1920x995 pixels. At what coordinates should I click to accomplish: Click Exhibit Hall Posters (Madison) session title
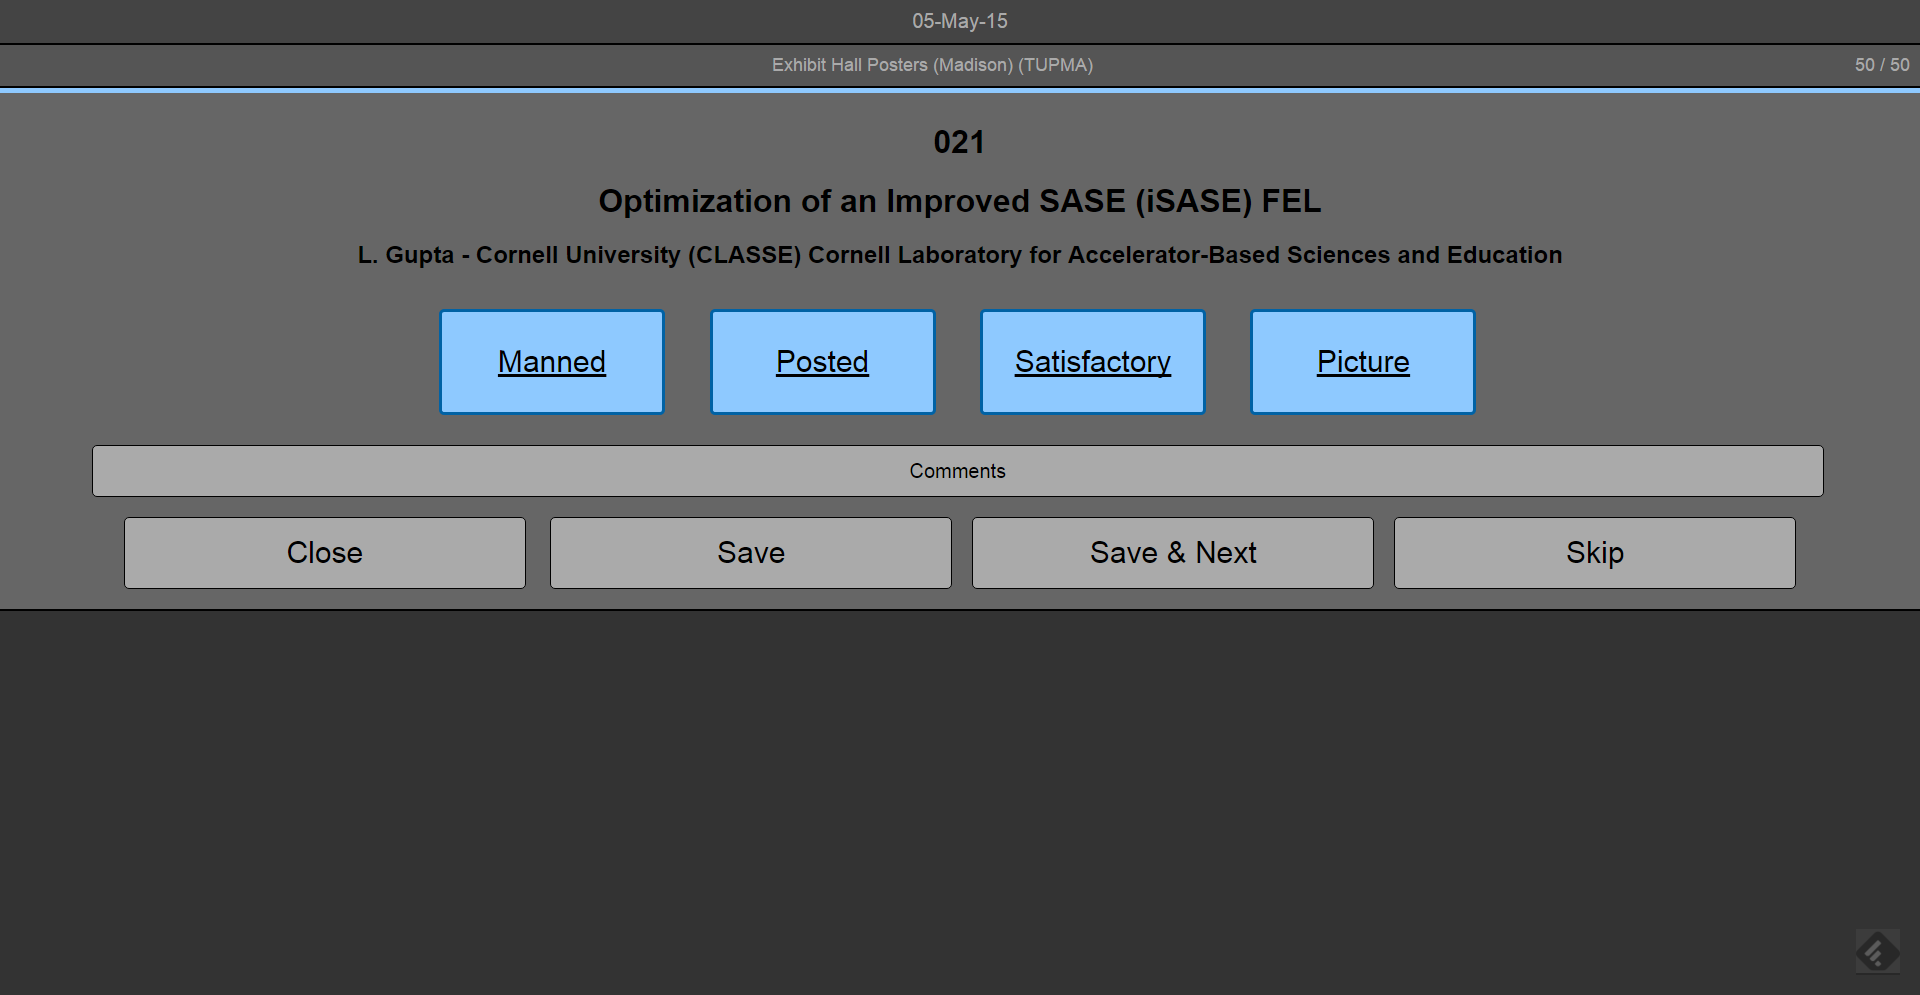932,65
